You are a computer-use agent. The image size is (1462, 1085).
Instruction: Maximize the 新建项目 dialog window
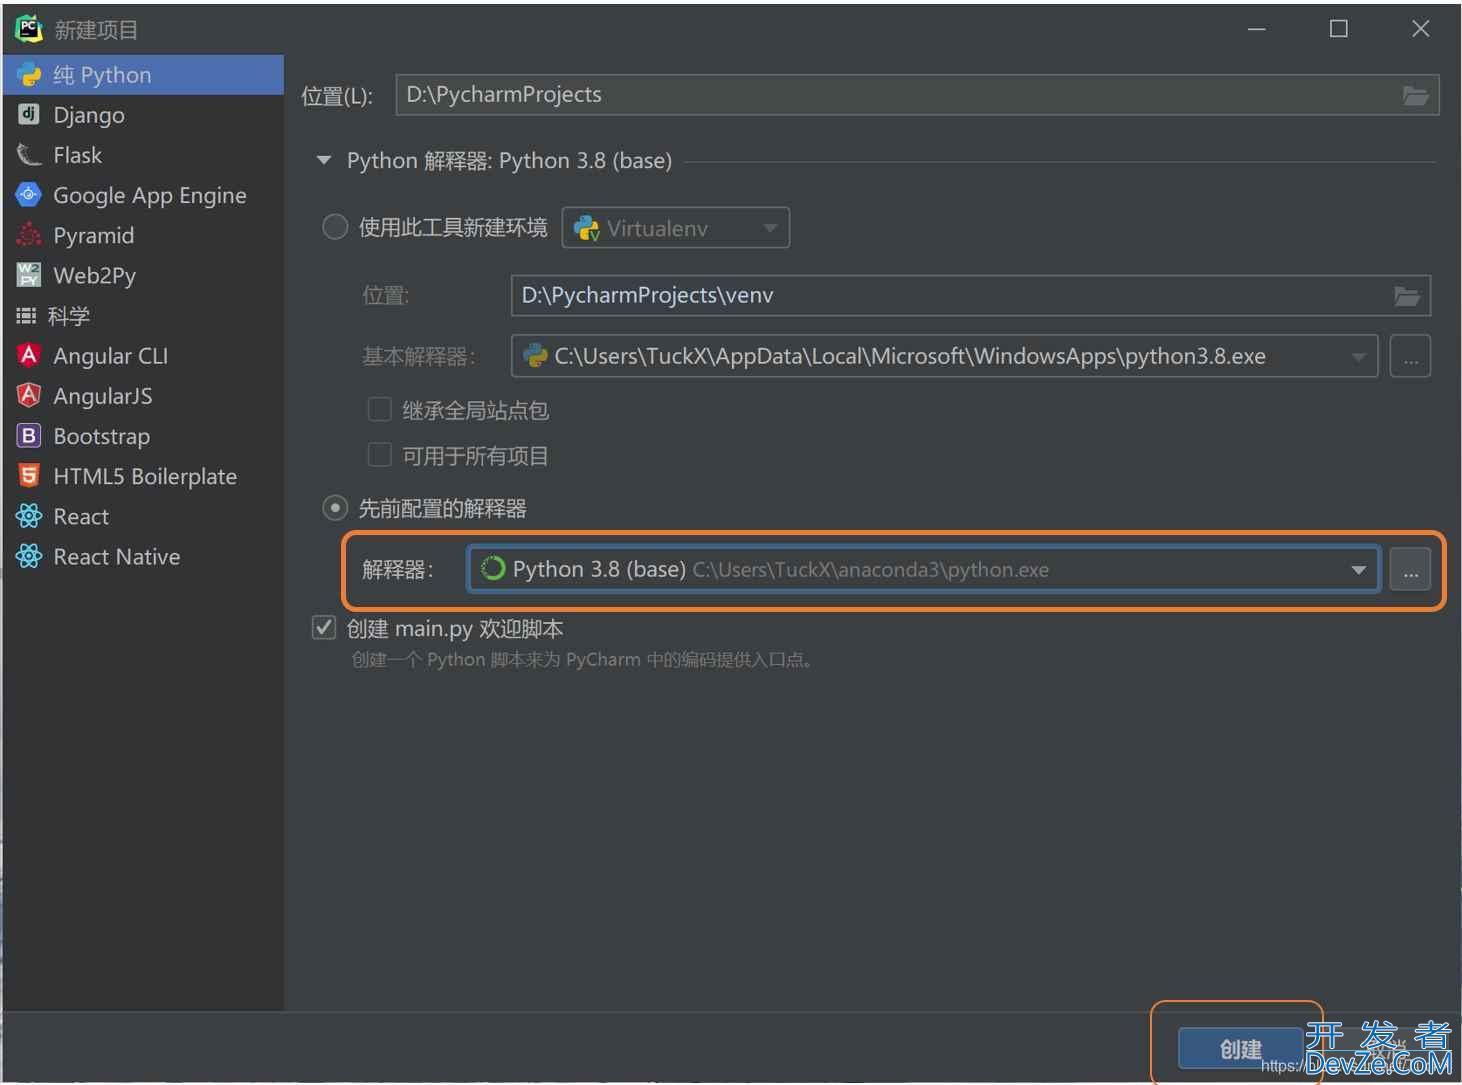tap(1339, 29)
